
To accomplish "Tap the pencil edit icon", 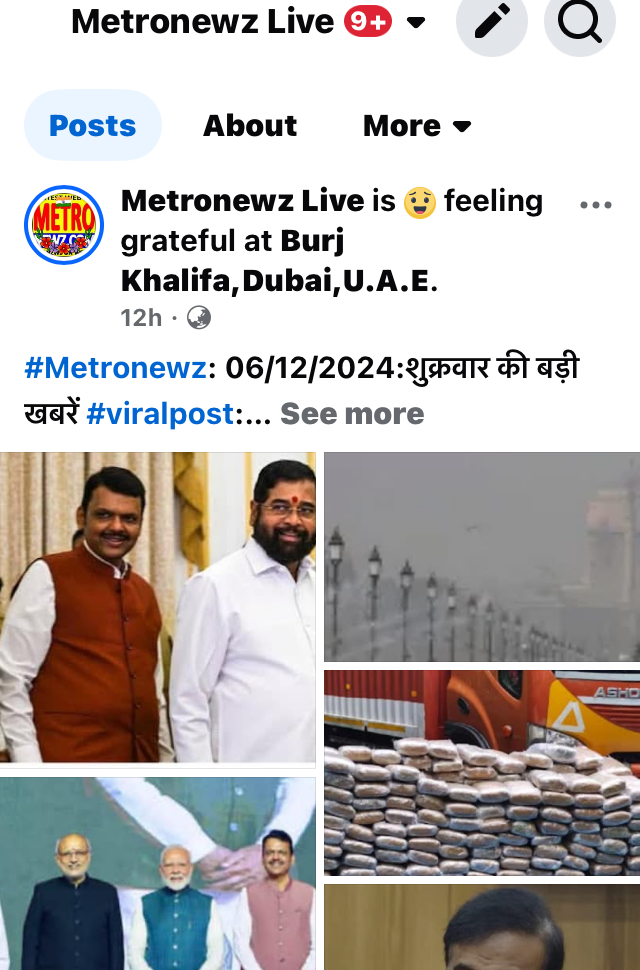I will pyautogui.click(x=492, y=21).
